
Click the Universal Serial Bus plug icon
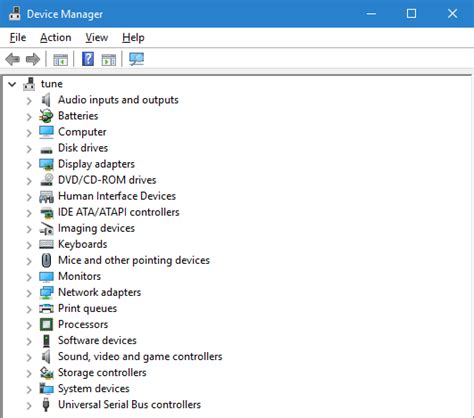[46, 405]
